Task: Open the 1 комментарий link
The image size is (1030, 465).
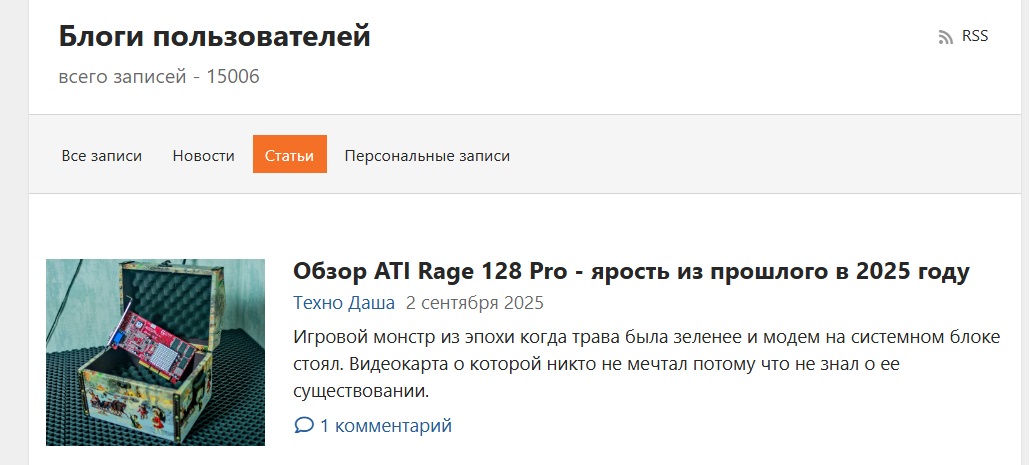Action: click(386, 426)
